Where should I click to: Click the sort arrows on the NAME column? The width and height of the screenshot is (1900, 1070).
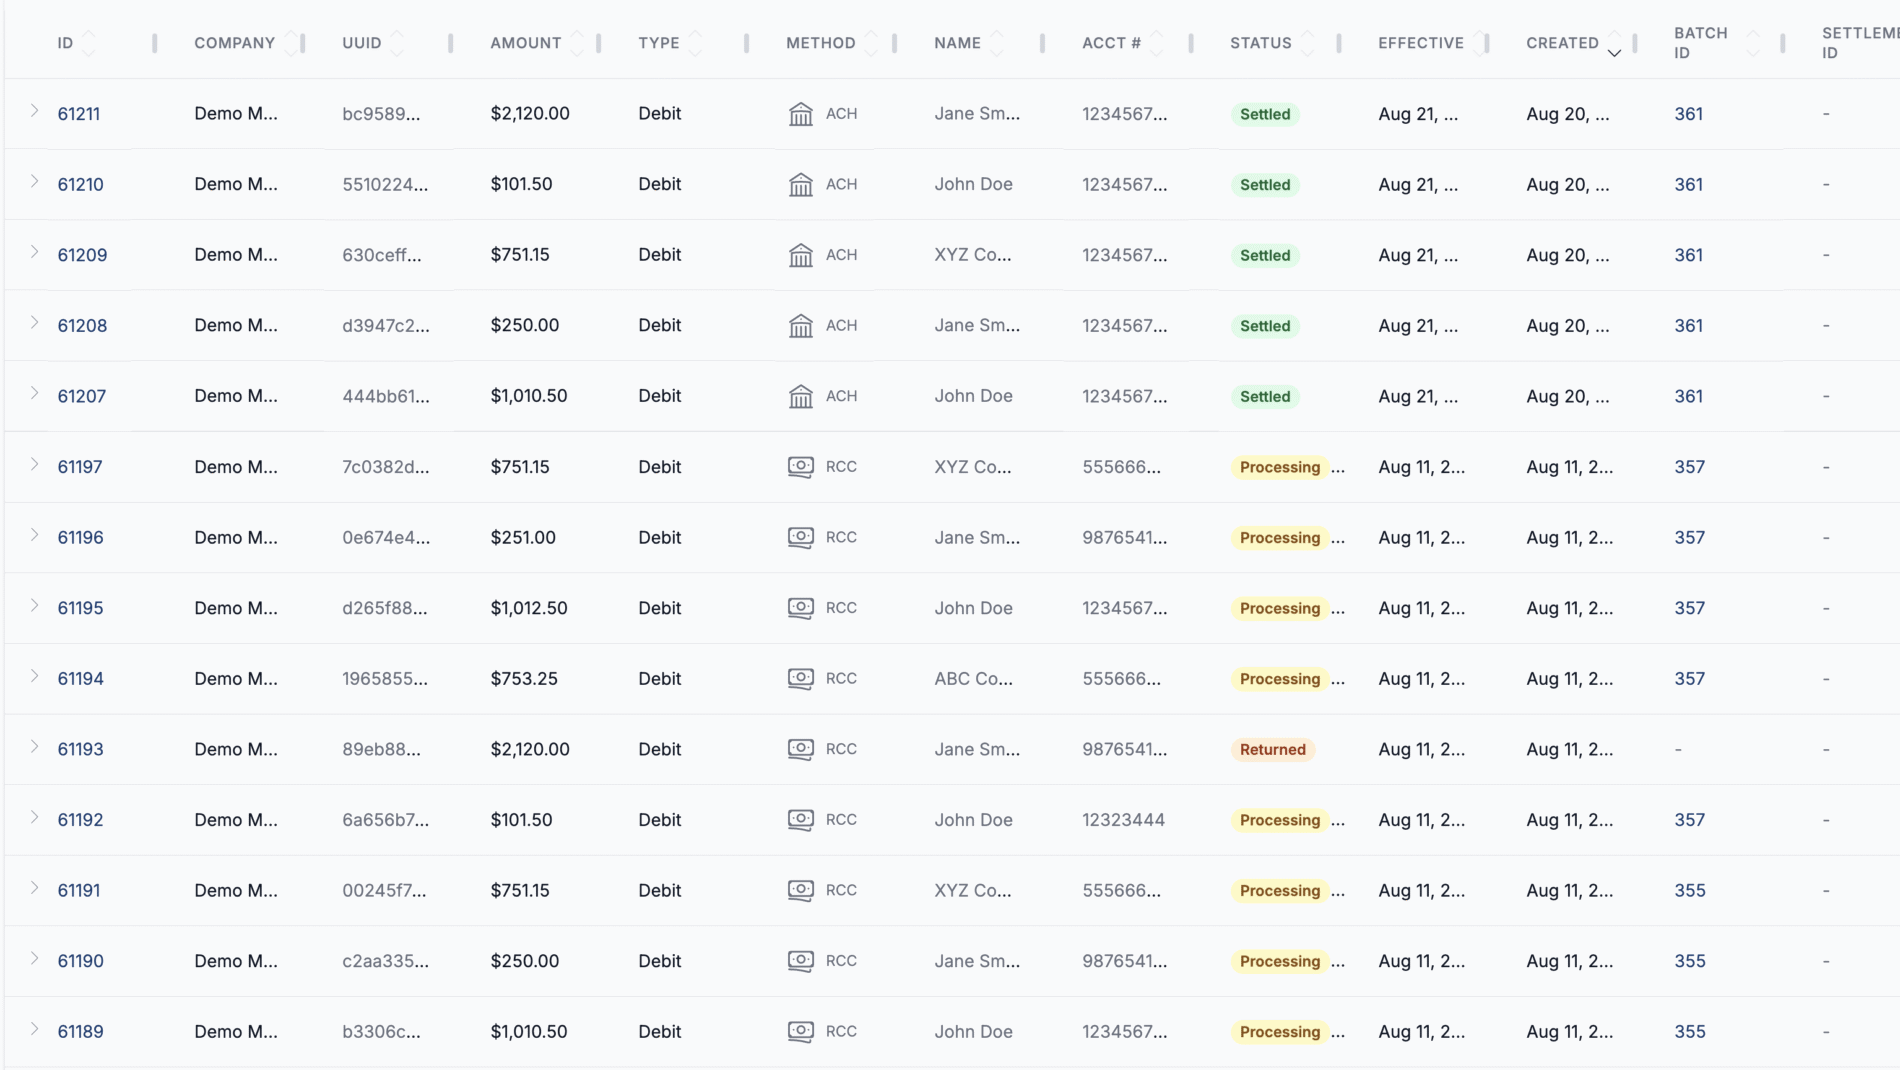click(x=997, y=42)
